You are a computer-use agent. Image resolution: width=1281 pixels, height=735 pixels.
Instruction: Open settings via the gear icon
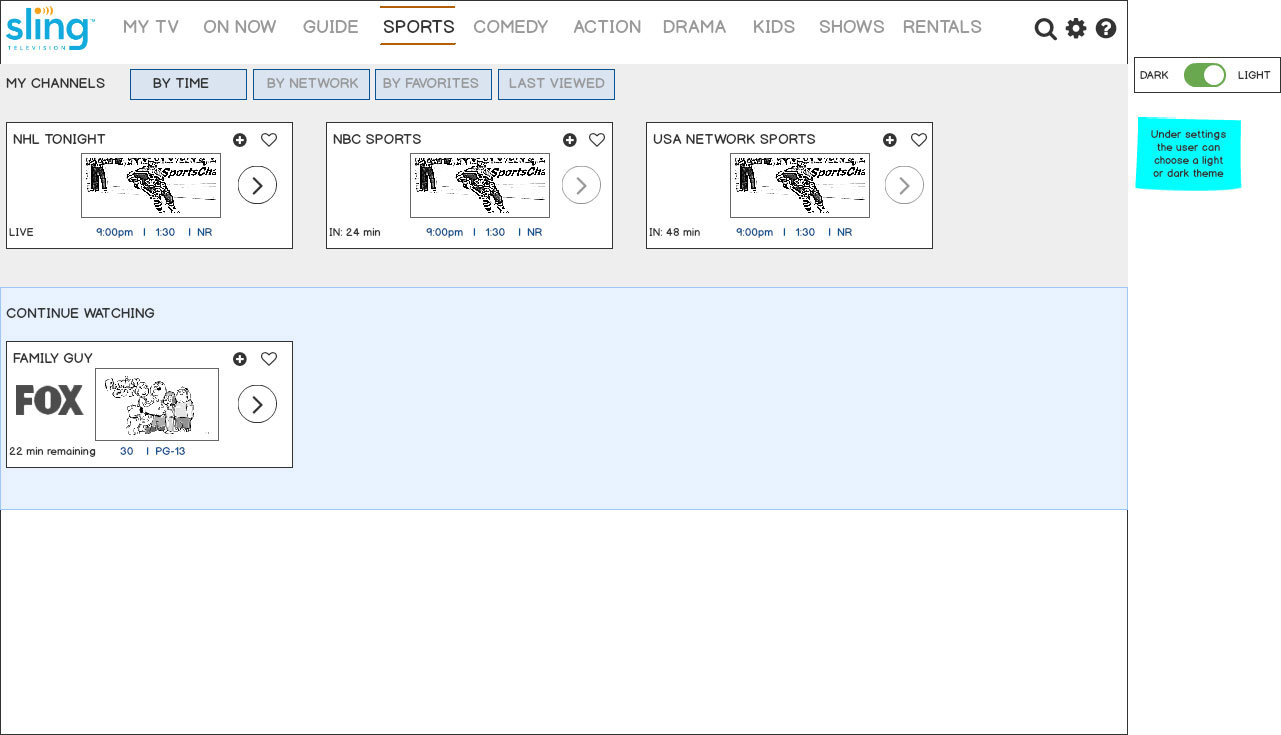[1076, 29]
